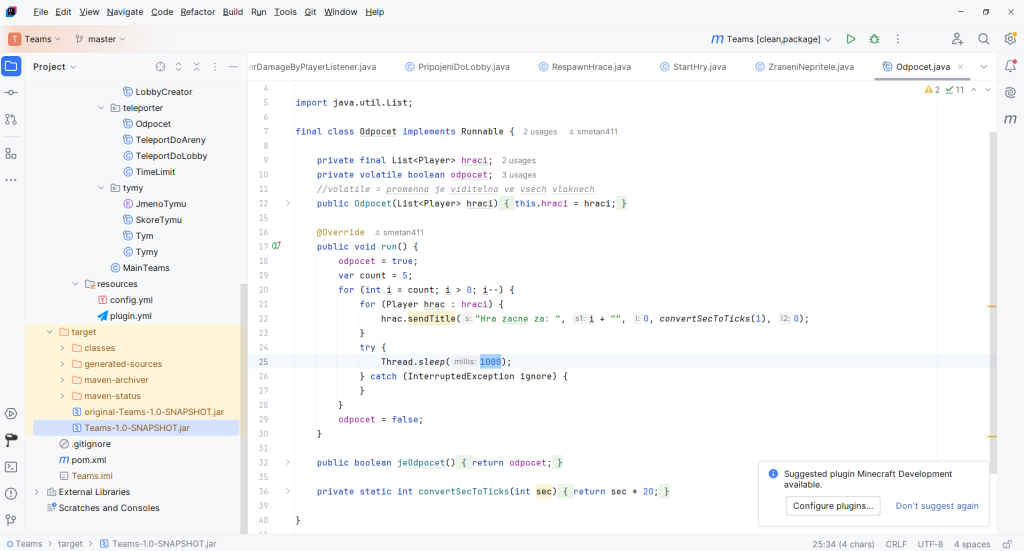The image size is (1024, 551).
Task: Switch to PripojeniDoLobby.java tab
Action: click(457, 67)
